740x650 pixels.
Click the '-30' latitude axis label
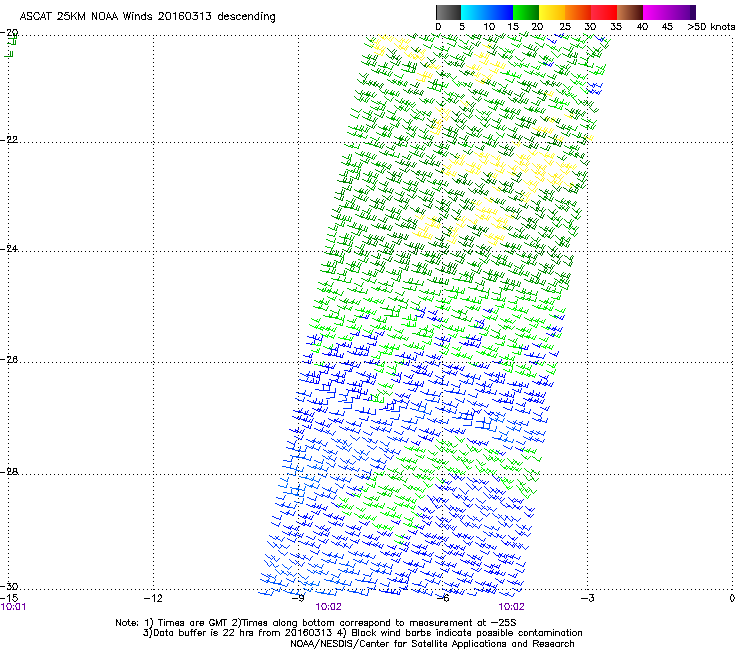[x=9, y=586]
